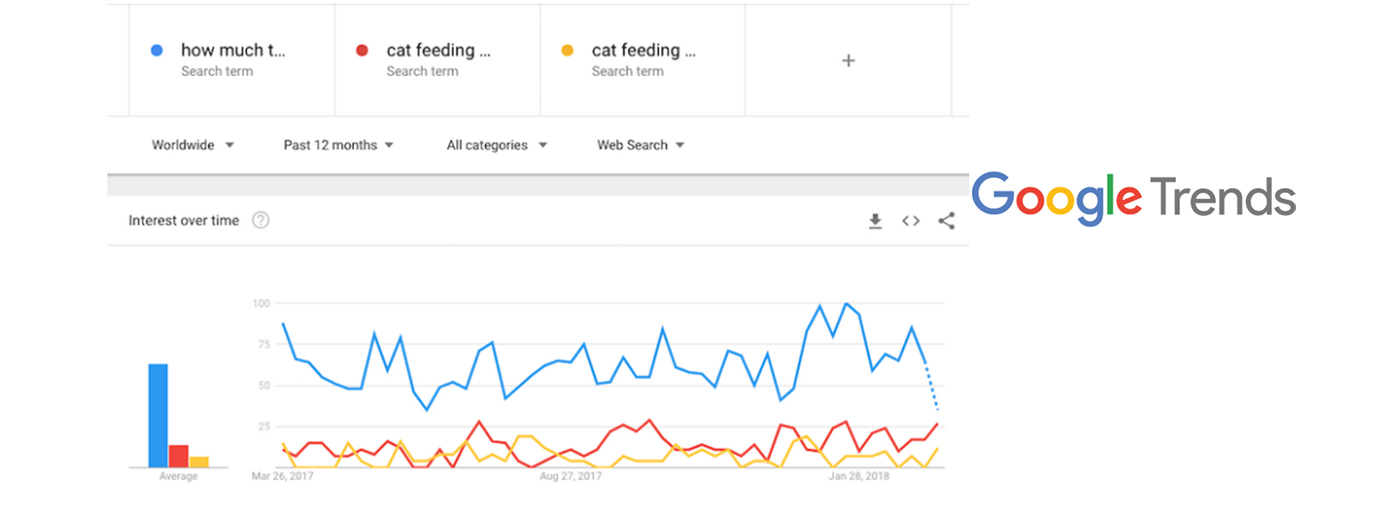
Task: Click the blue dot color swatch
Action: (156, 50)
